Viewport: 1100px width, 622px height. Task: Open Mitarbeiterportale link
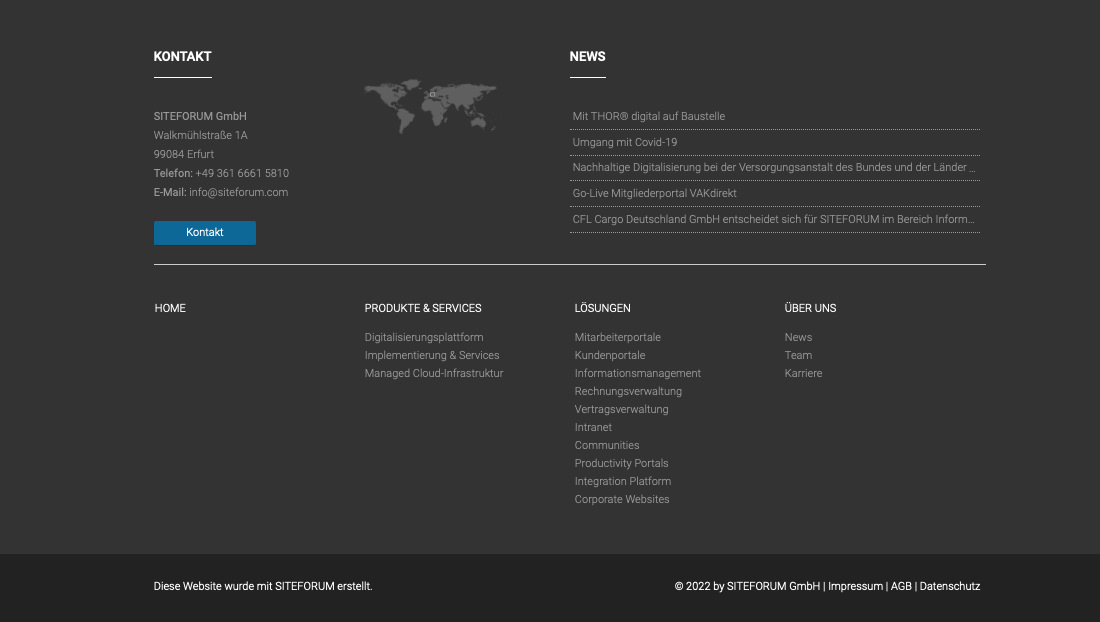click(x=617, y=337)
